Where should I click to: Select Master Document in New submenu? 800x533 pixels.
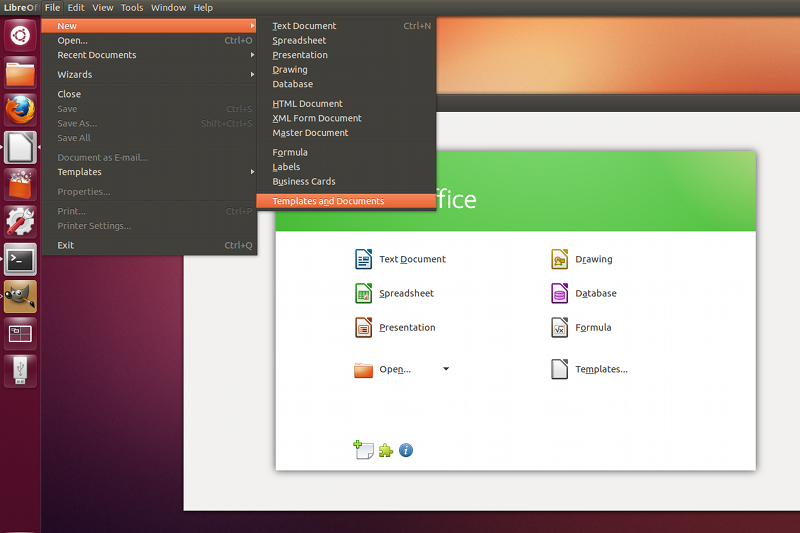346,133
